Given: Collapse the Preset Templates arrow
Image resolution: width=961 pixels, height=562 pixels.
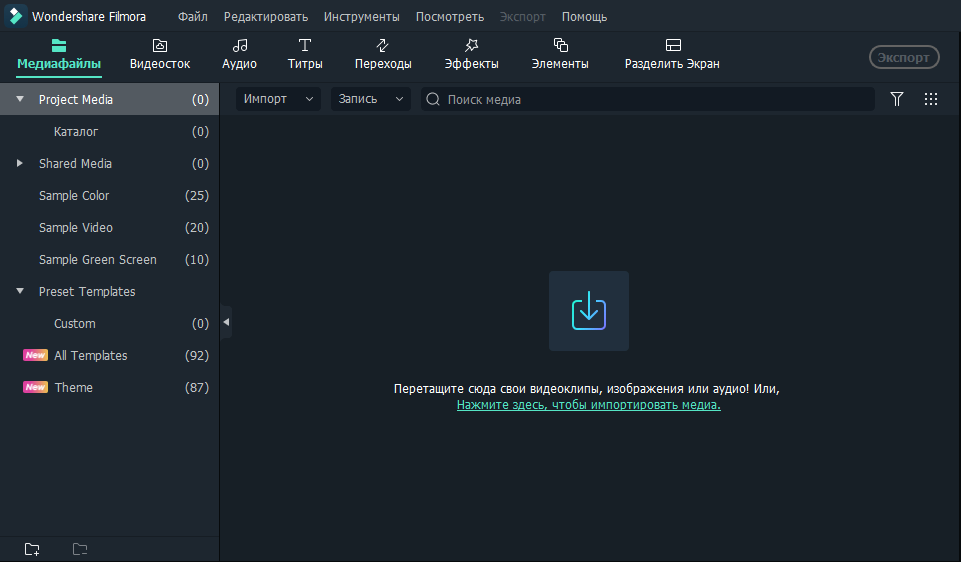Looking at the screenshot, I should pyautogui.click(x=20, y=291).
